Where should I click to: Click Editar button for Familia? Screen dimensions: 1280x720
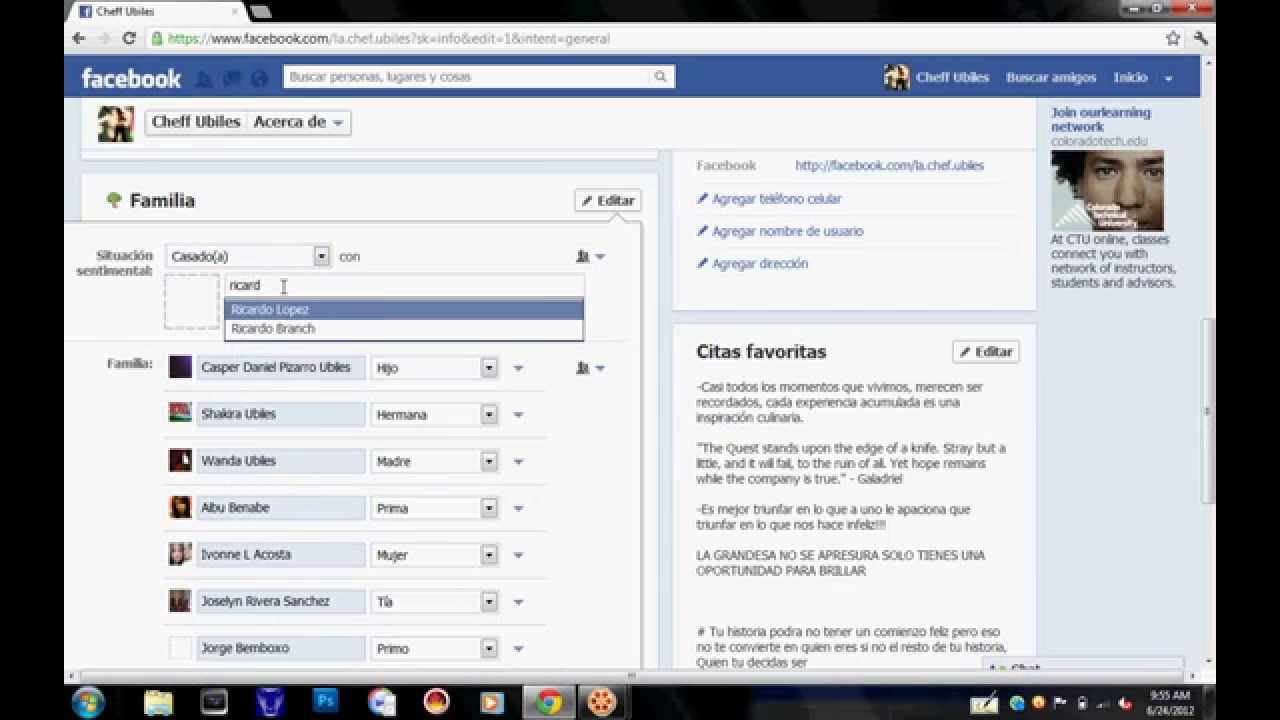point(608,201)
